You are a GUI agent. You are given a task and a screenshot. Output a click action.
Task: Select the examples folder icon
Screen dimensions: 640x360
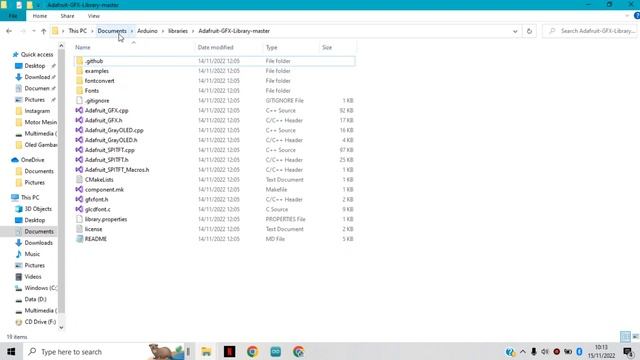click(80, 71)
